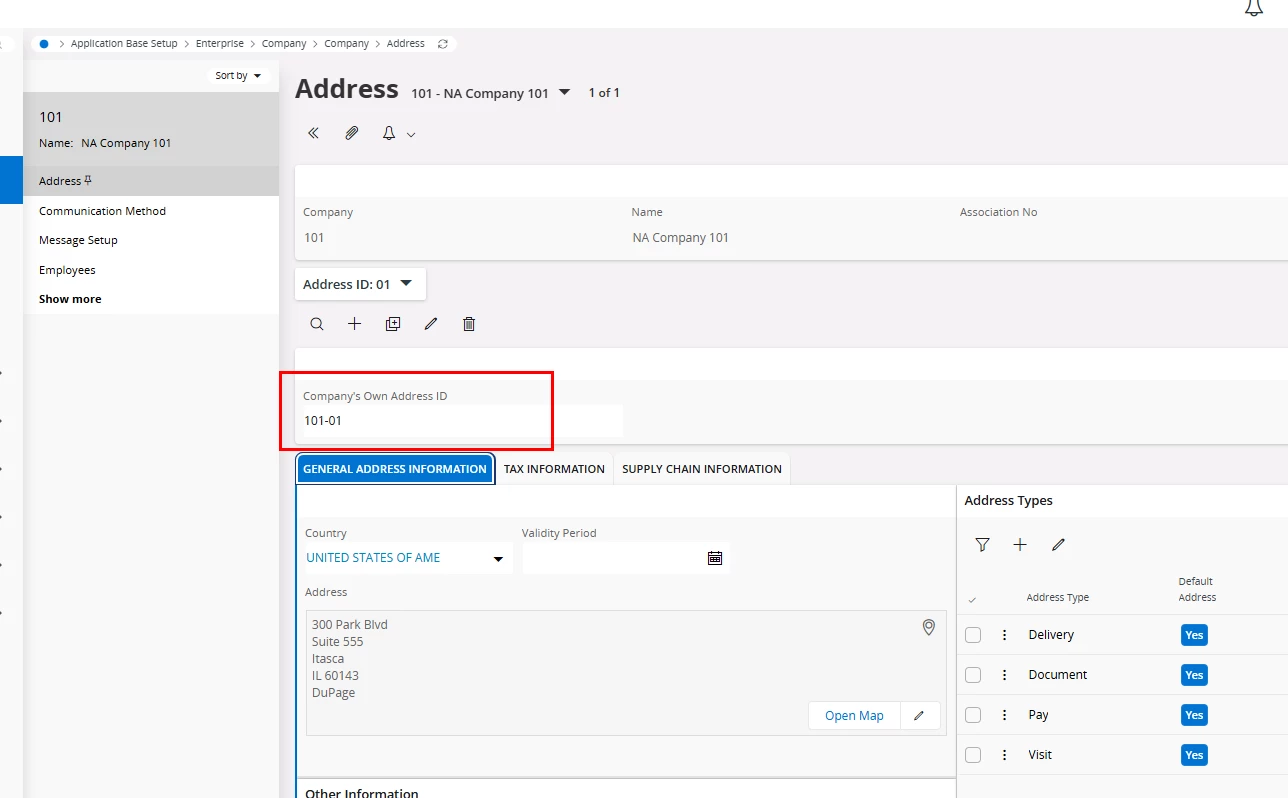This screenshot has height=798, width=1288.
Task: Toggle select-all check in Address Types header
Action: 972,600
